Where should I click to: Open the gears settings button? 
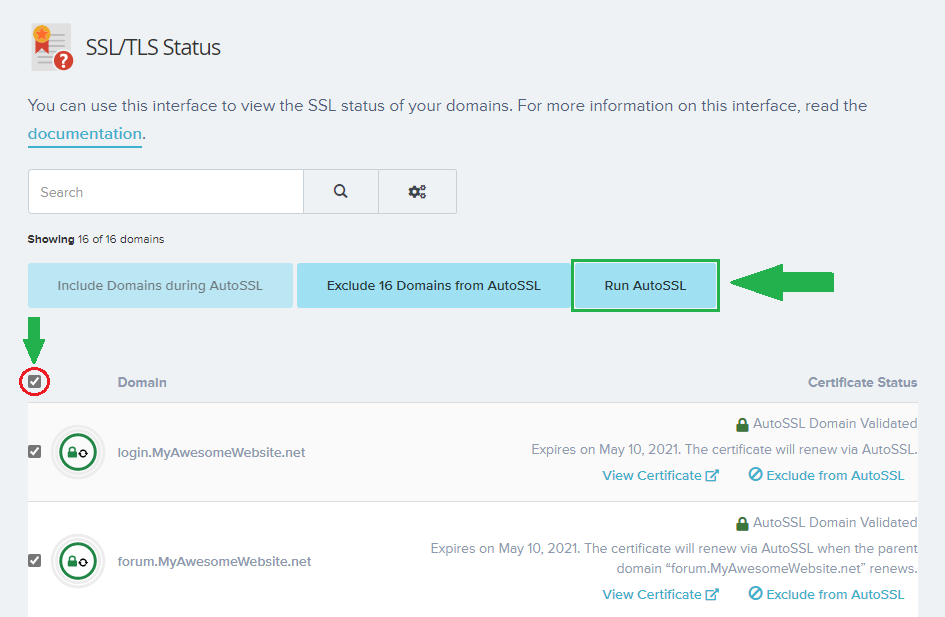(417, 191)
